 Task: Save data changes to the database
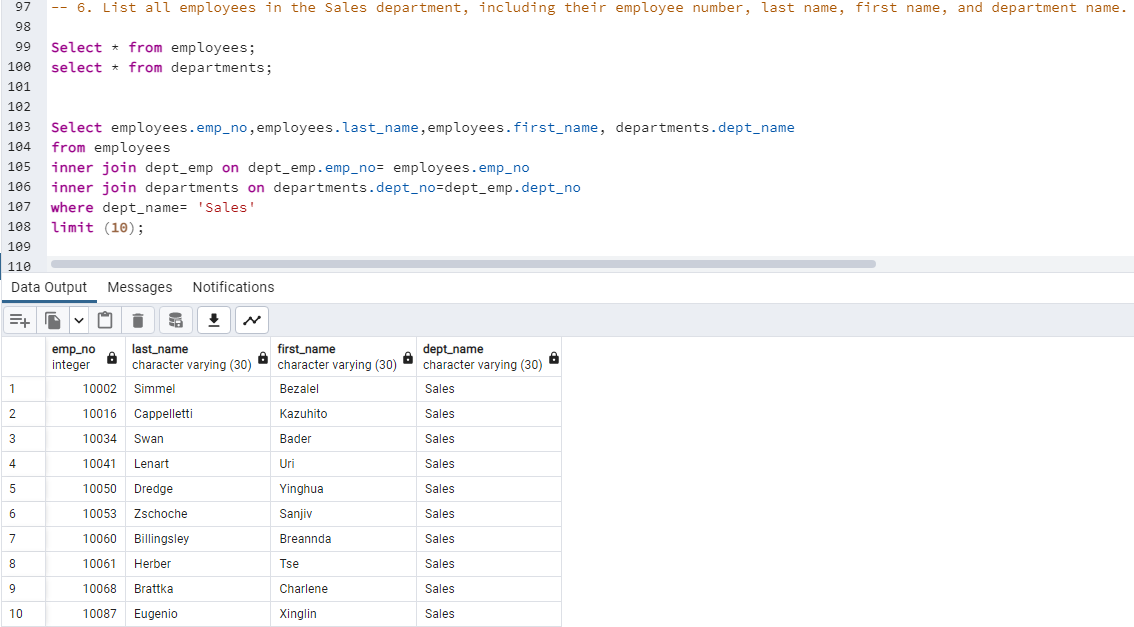tap(175, 320)
